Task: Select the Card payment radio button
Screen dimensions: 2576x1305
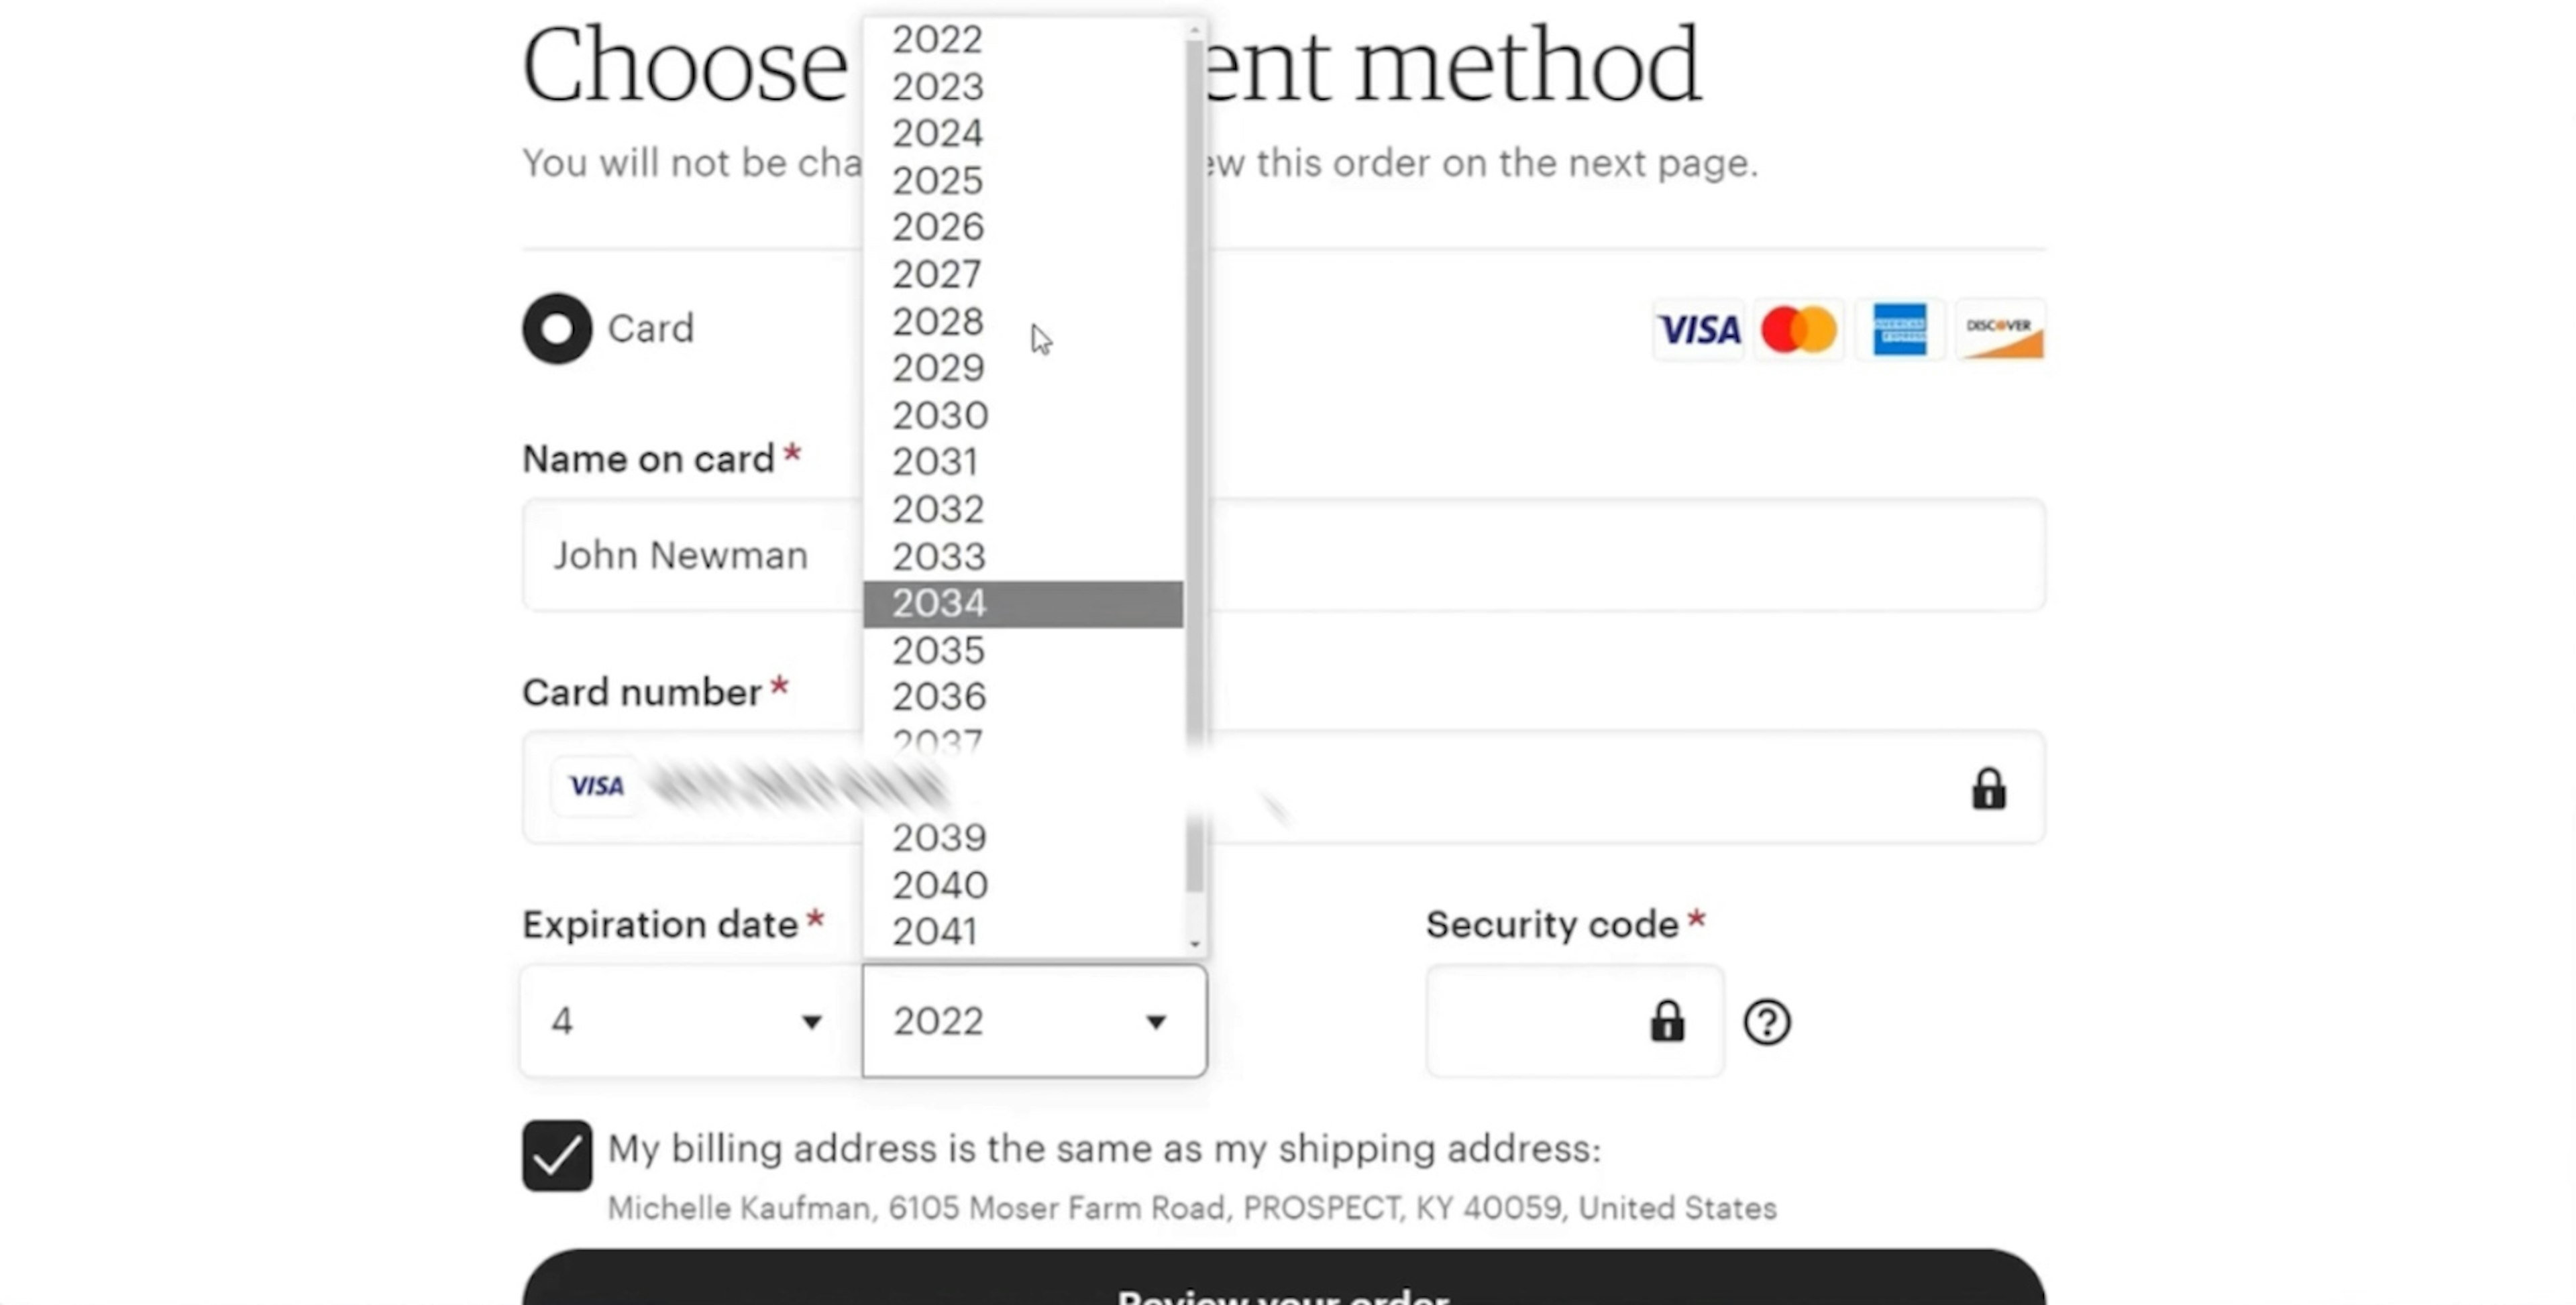Action: (x=557, y=328)
